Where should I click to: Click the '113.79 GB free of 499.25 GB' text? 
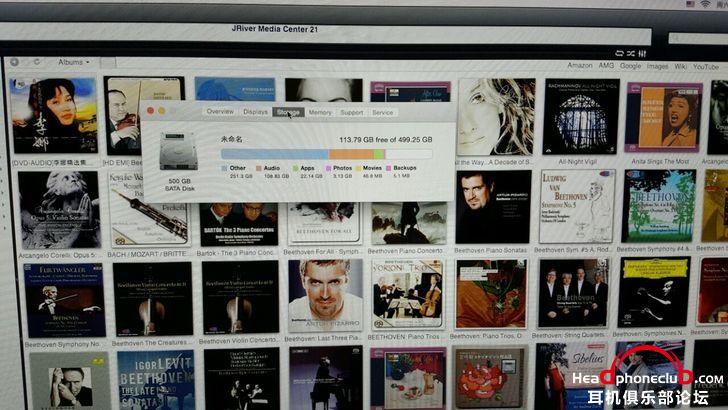pyautogui.click(x=385, y=139)
